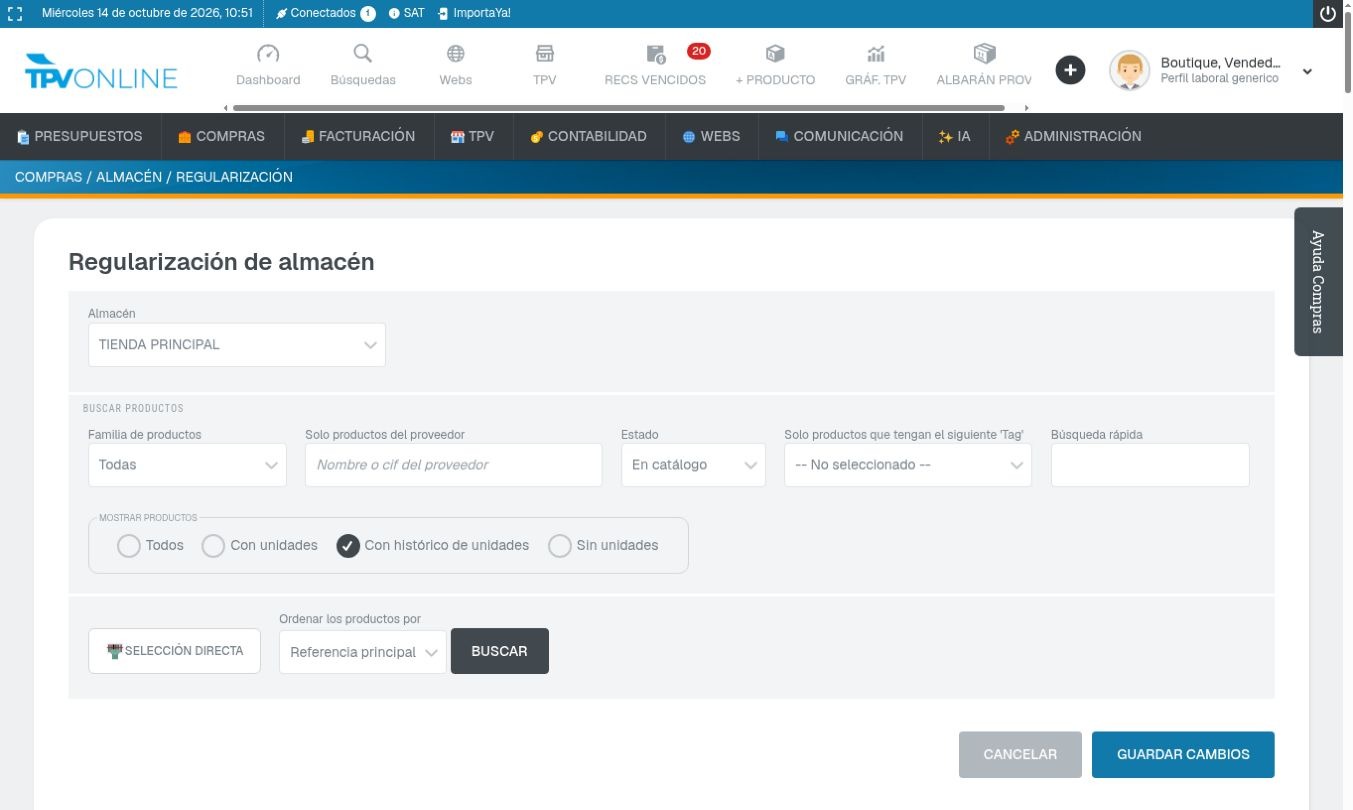The height and width of the screenshot is (810, 1353).
Task: Click the black plus add-shortcut button
Action: 1070,70
